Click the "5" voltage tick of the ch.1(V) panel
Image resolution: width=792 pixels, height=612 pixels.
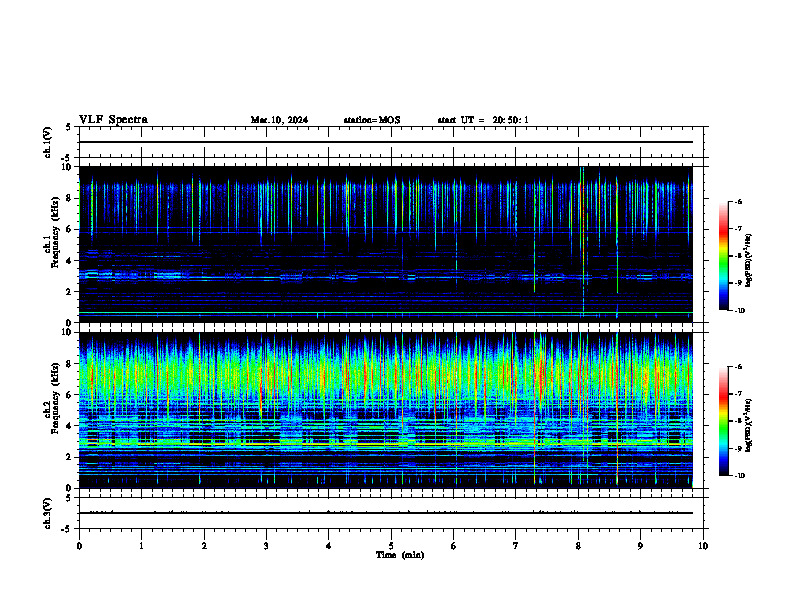(69, 128)
